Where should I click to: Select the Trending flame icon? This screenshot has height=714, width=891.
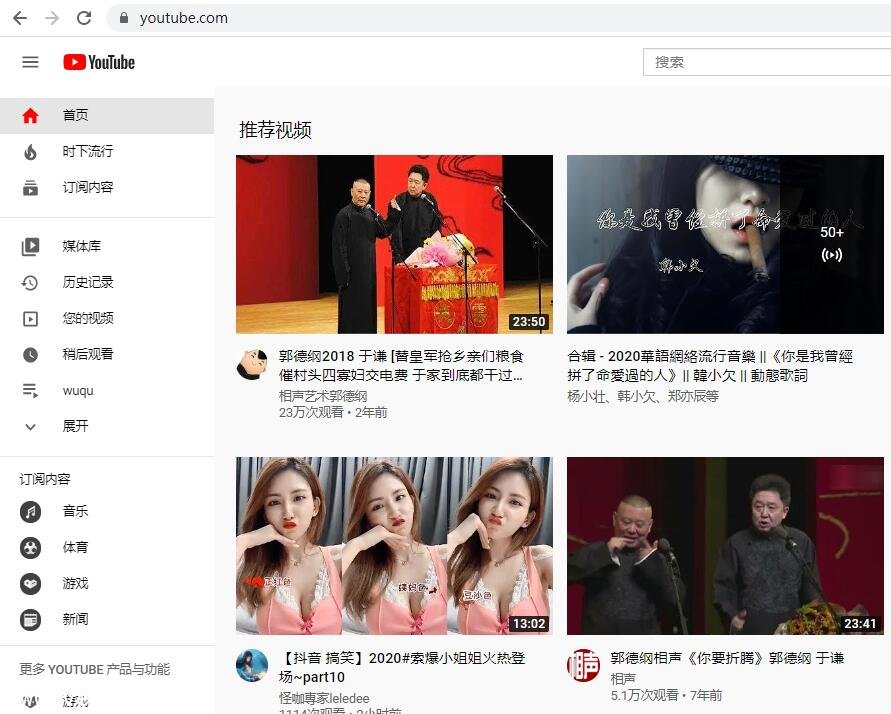(x=30, y=152)
